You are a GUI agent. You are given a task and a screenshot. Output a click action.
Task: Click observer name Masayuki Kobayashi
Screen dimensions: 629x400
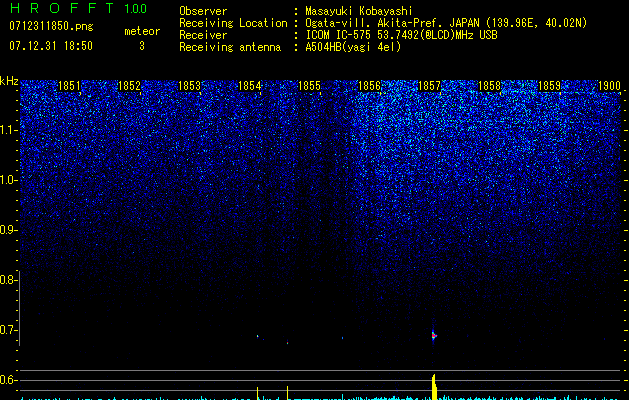(358, 11)
